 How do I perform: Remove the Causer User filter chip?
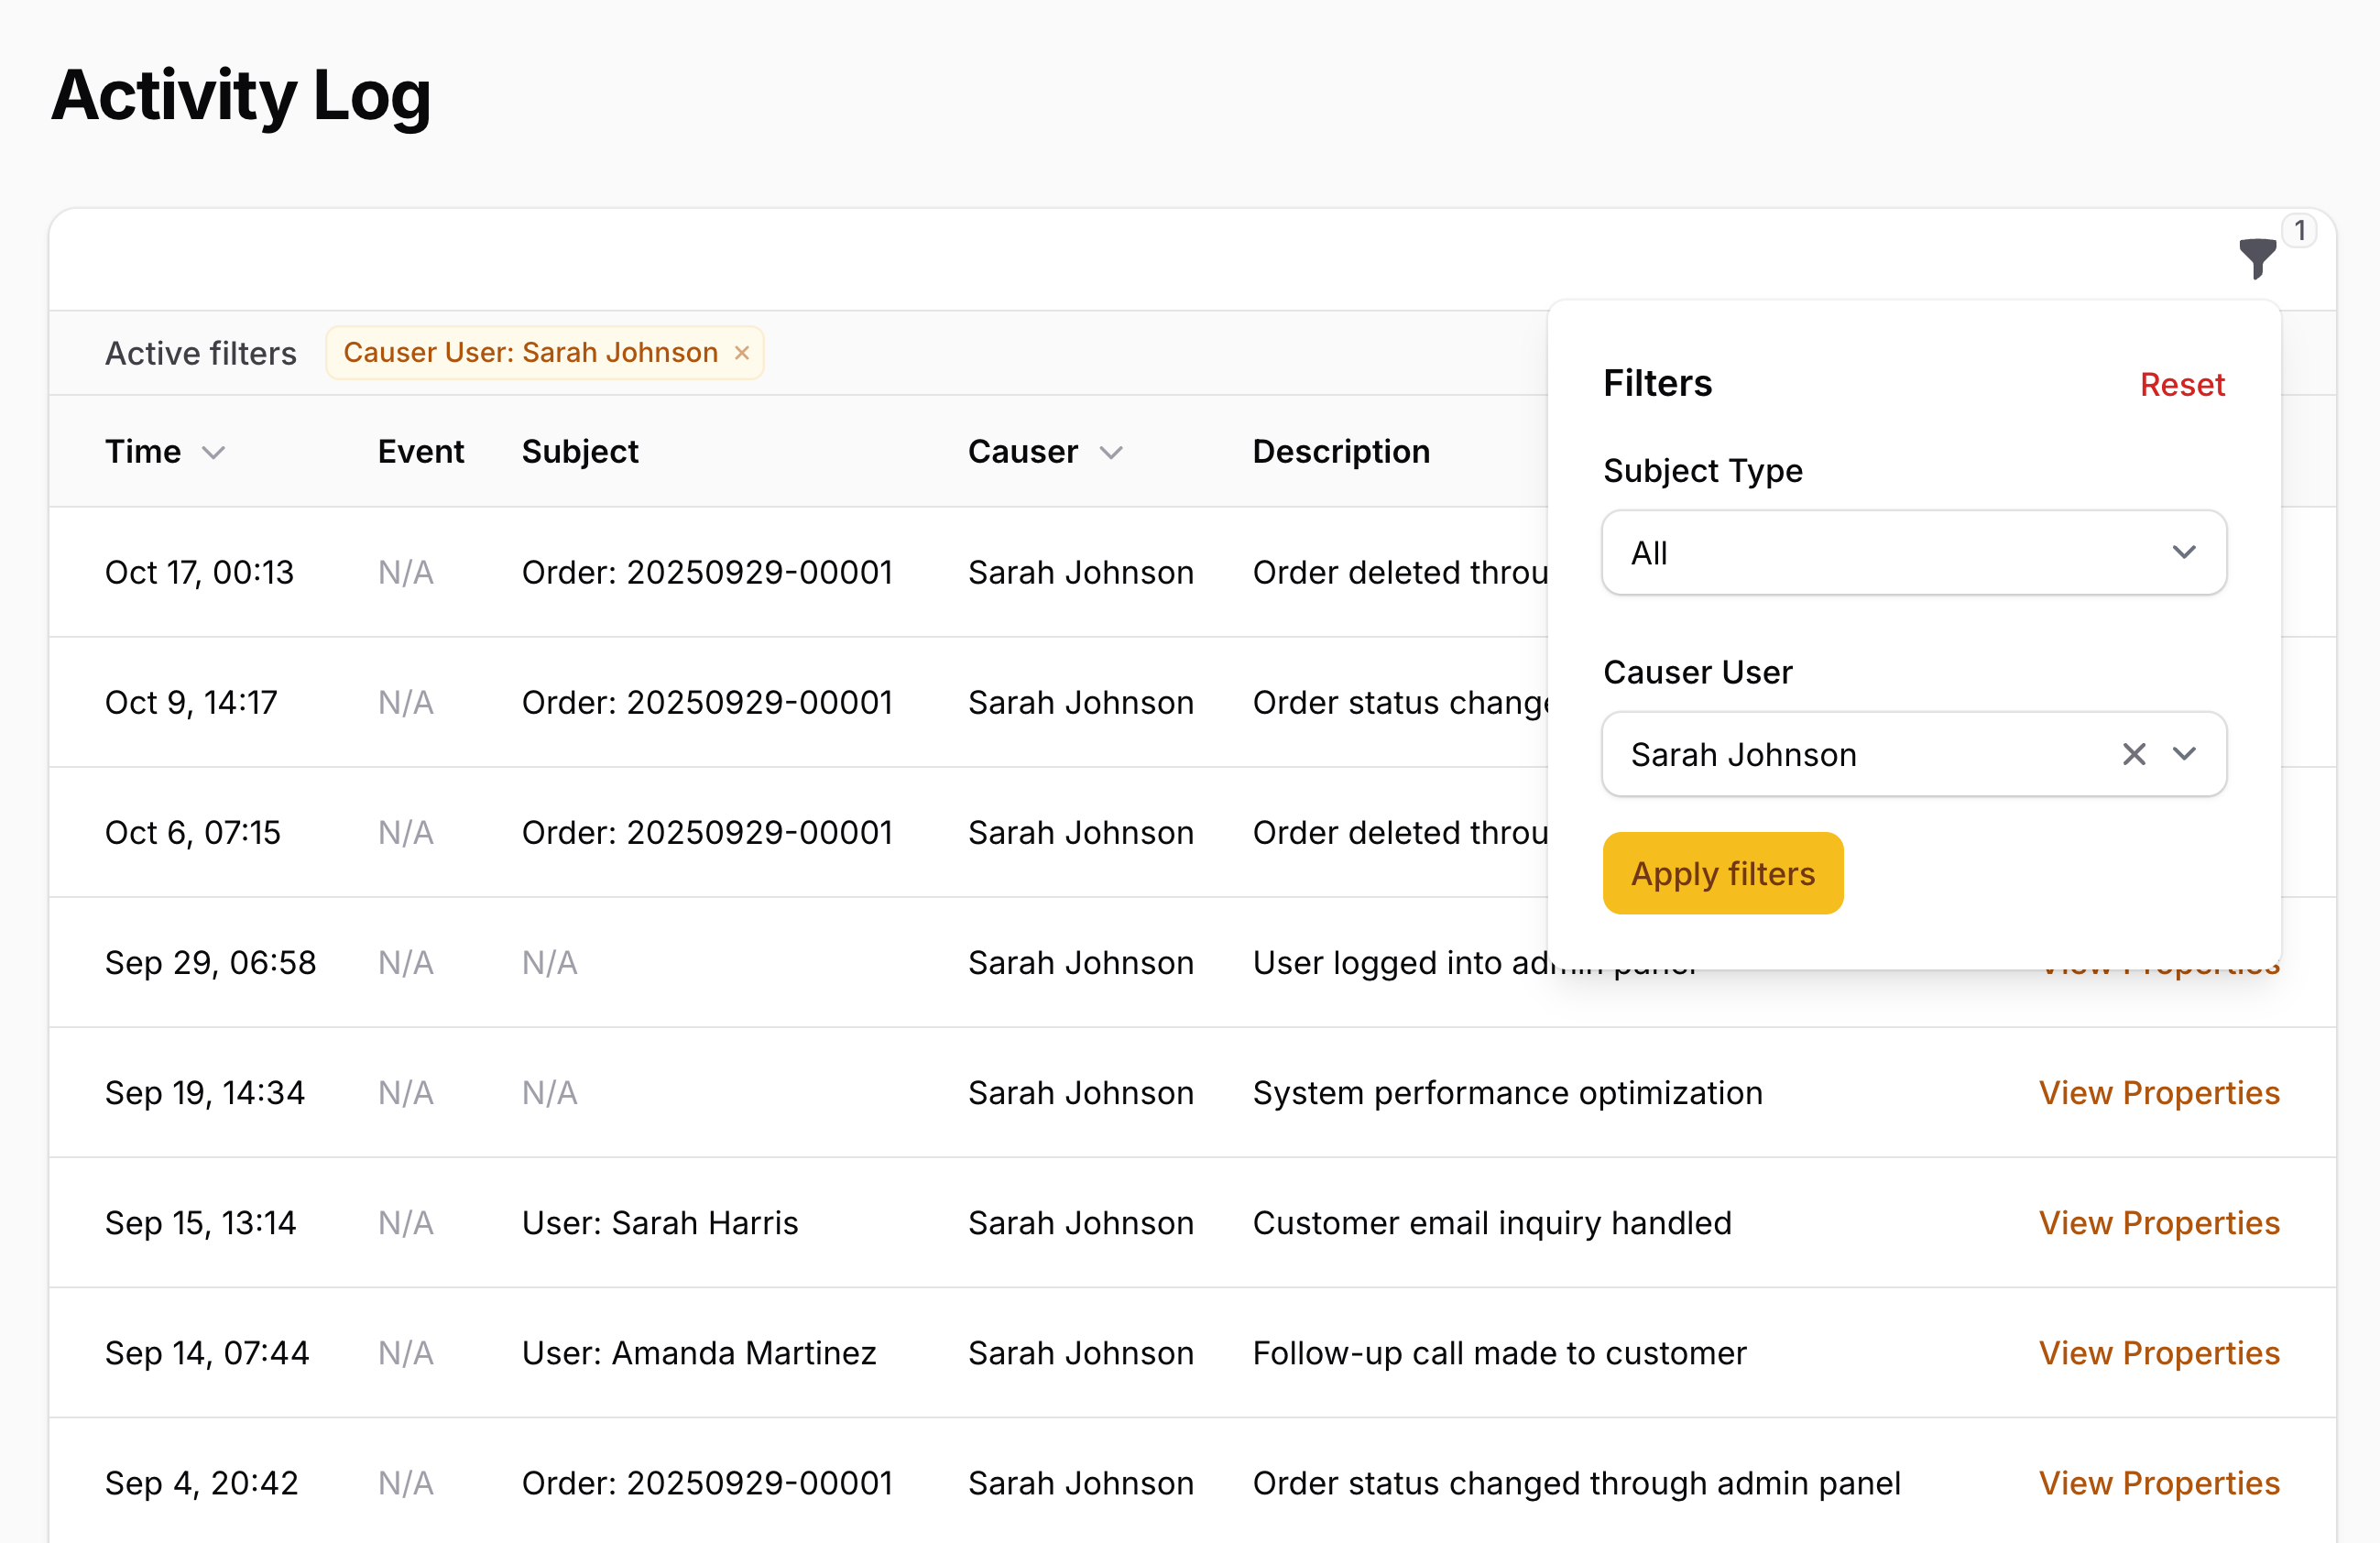pos(742,353)
